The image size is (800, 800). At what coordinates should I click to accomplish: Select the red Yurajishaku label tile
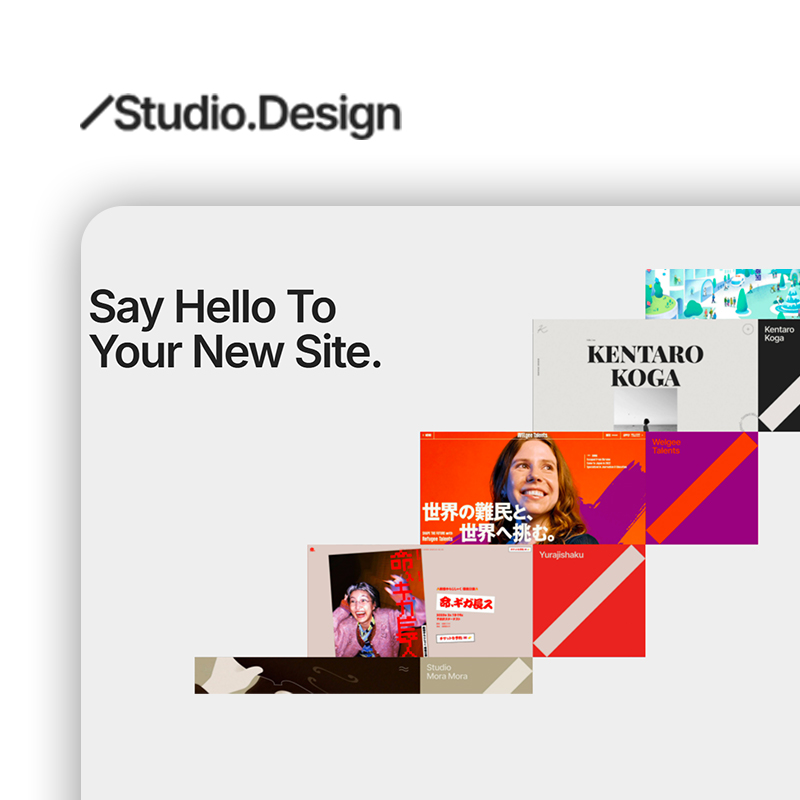coord(589,601)
